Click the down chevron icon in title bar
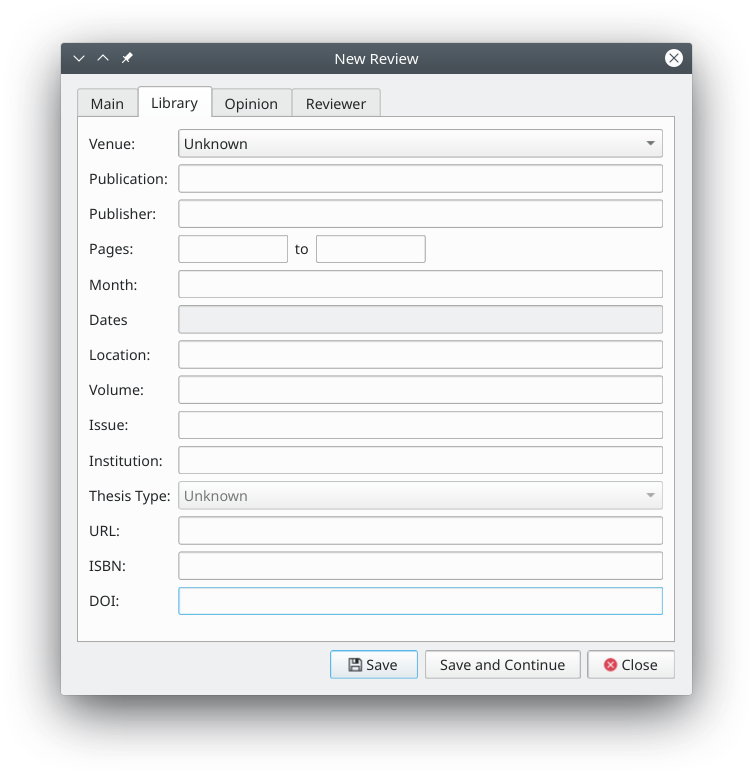Image resolution: width=753 pixels, height=774 pixels. click(79, 58)
